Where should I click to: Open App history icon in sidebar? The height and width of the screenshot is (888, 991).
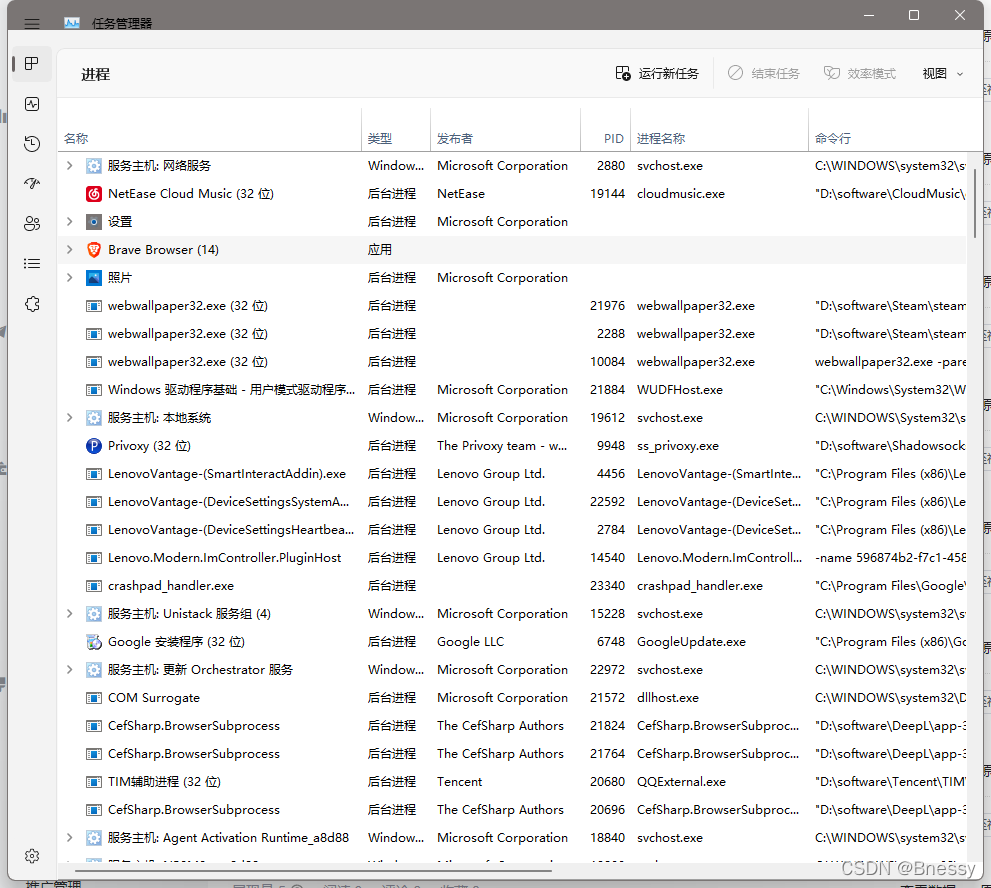32,143
